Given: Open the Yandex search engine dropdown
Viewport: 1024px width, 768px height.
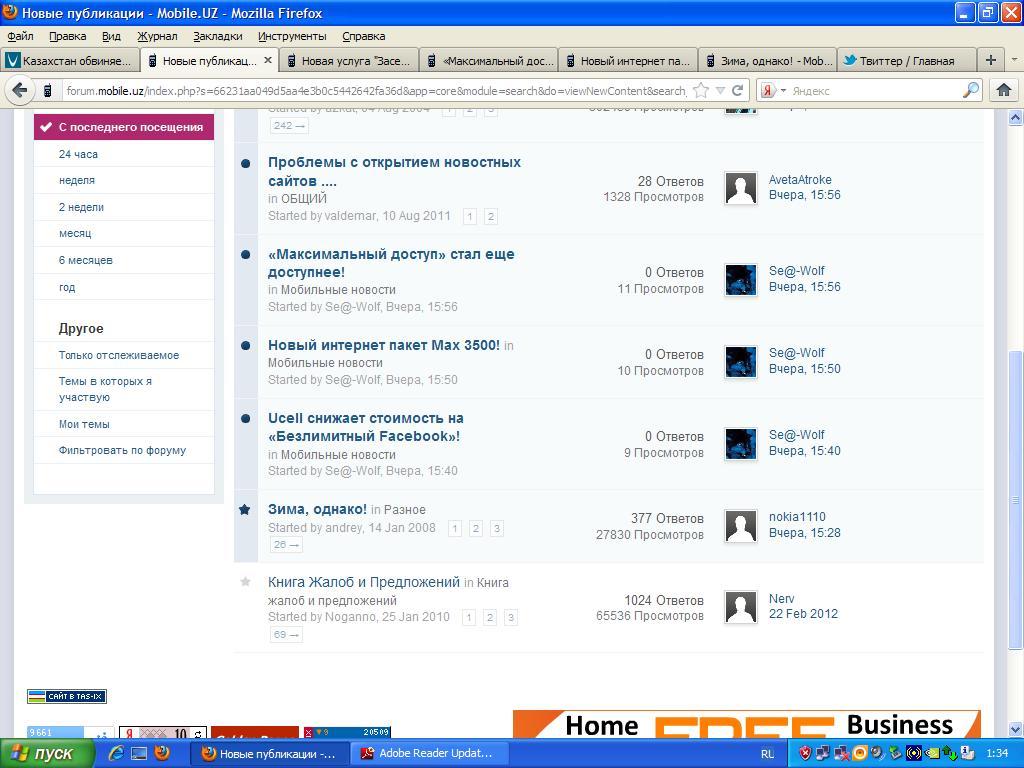Looking at the screenshot, I should coord(773,90).
